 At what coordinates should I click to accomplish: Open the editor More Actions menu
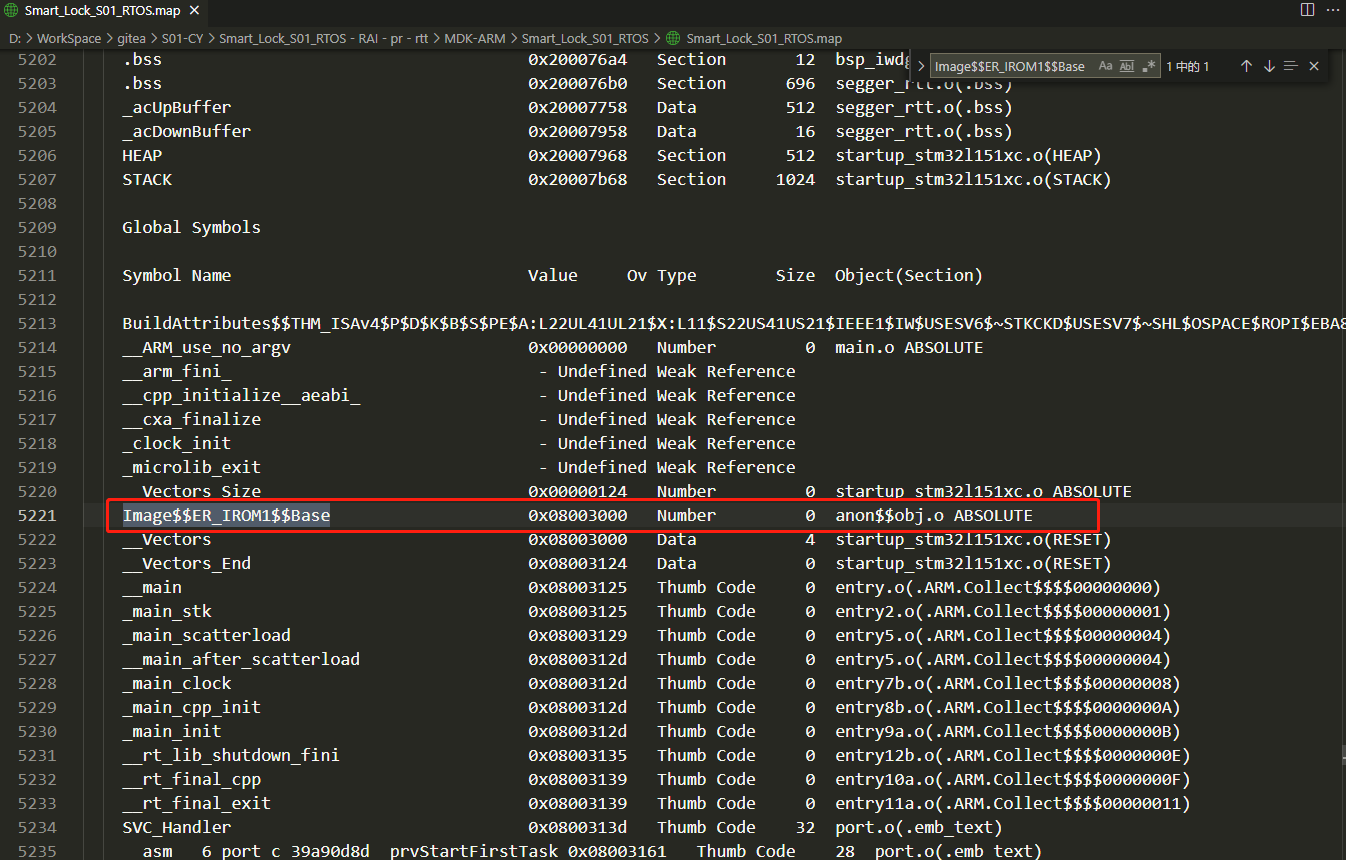coord(1332,10)
